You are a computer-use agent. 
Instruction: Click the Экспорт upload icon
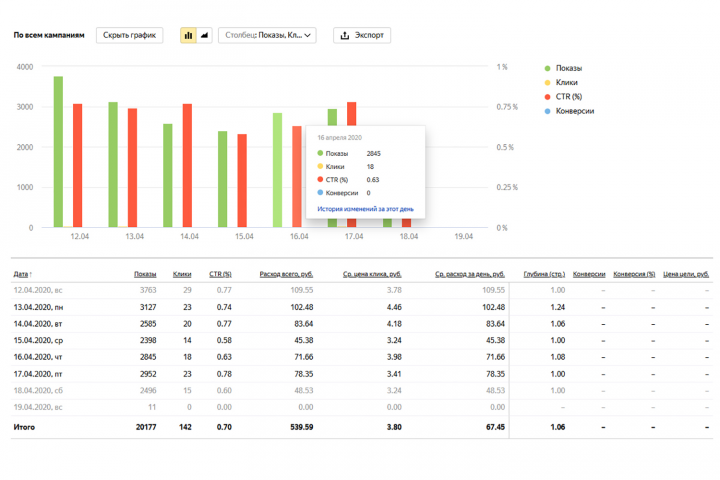click(x=345, y=35)
